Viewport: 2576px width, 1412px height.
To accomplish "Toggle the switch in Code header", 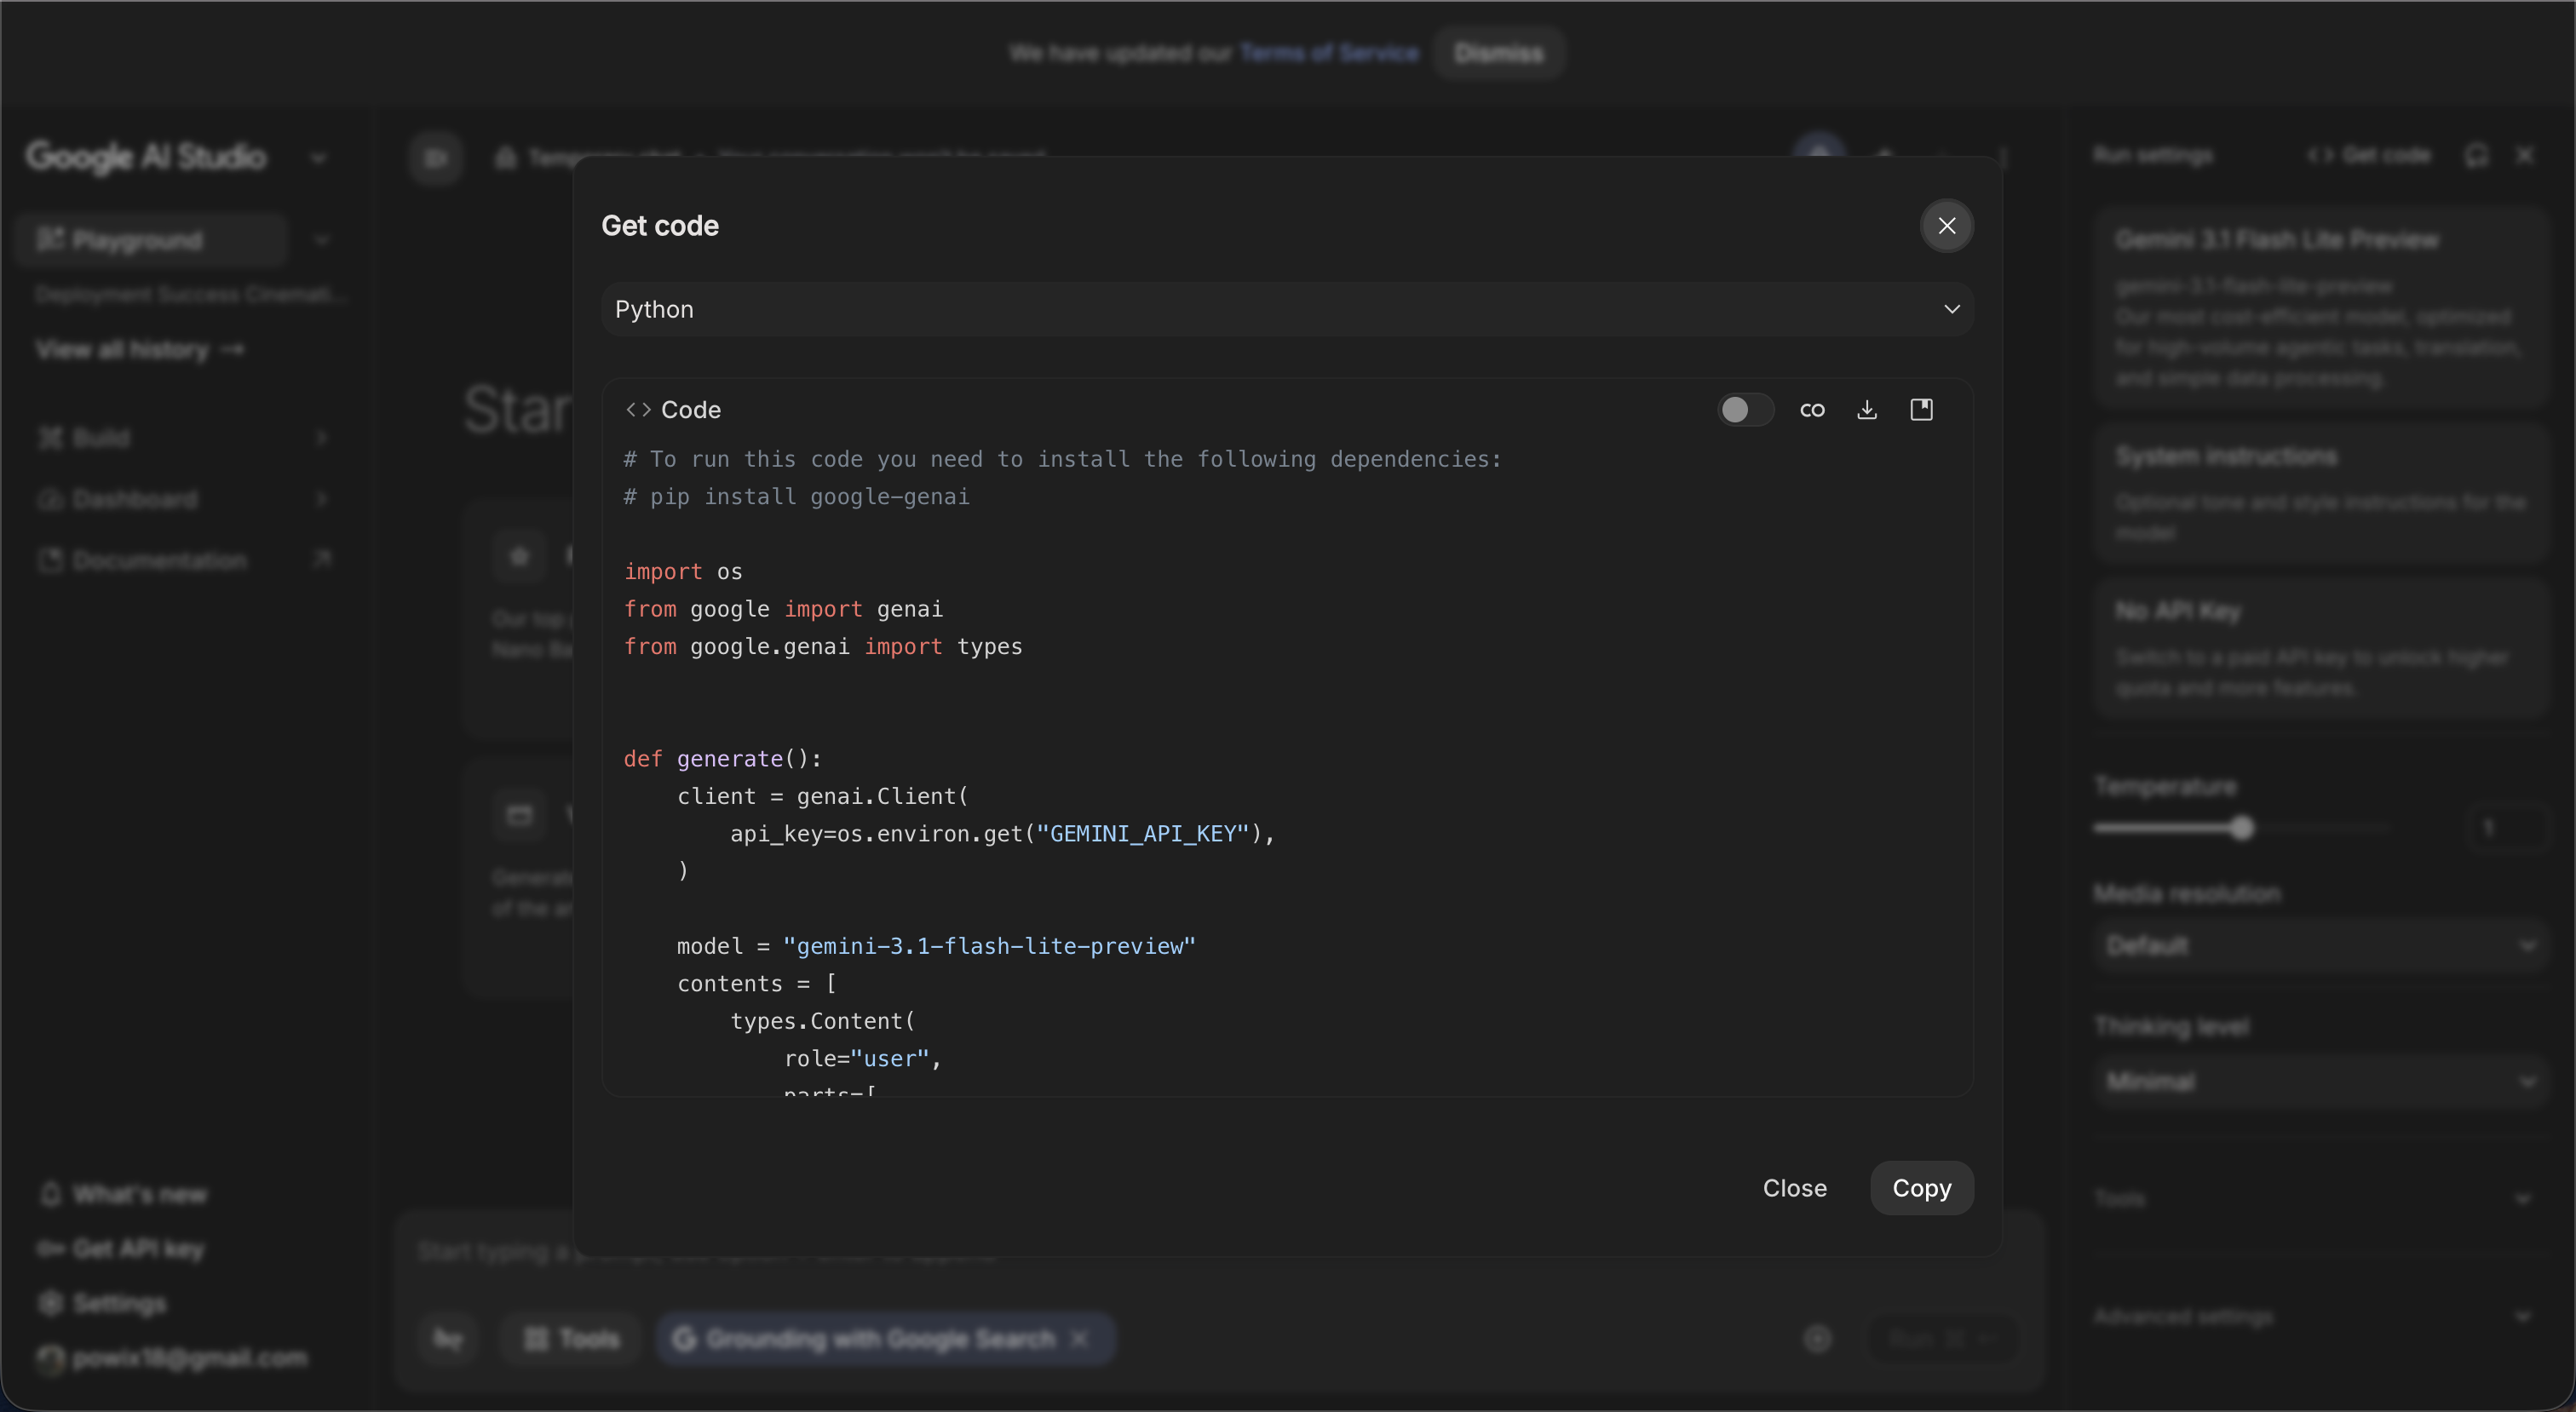I will coord(1744,410).
